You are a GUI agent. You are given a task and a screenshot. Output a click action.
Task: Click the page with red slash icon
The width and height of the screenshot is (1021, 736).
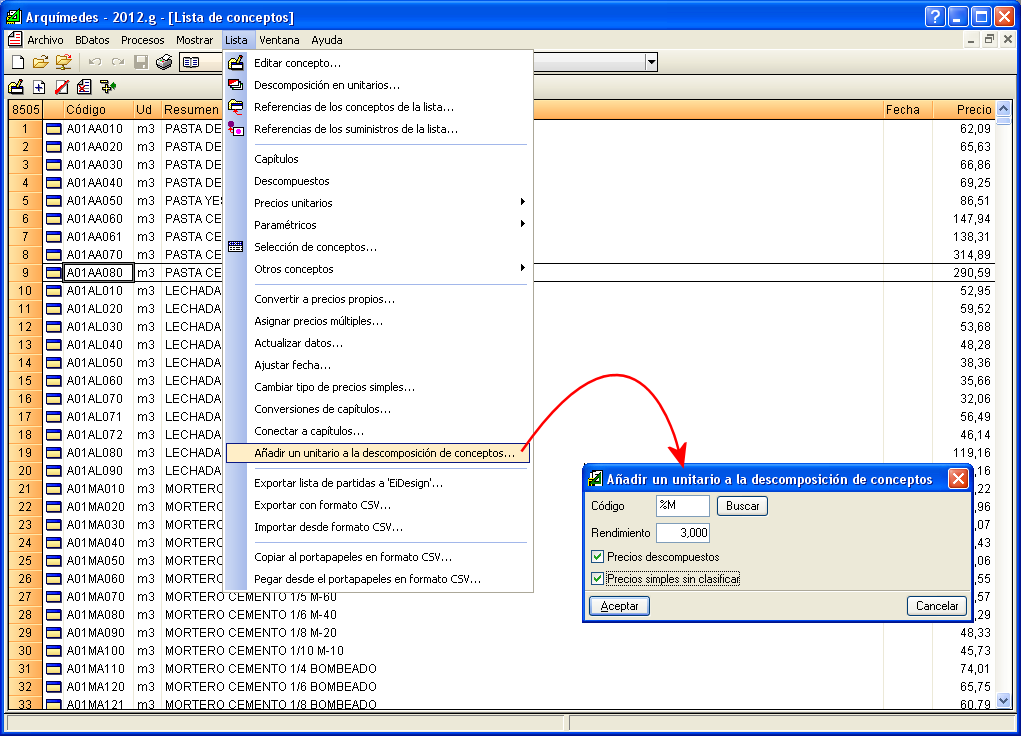pos(62,87)
